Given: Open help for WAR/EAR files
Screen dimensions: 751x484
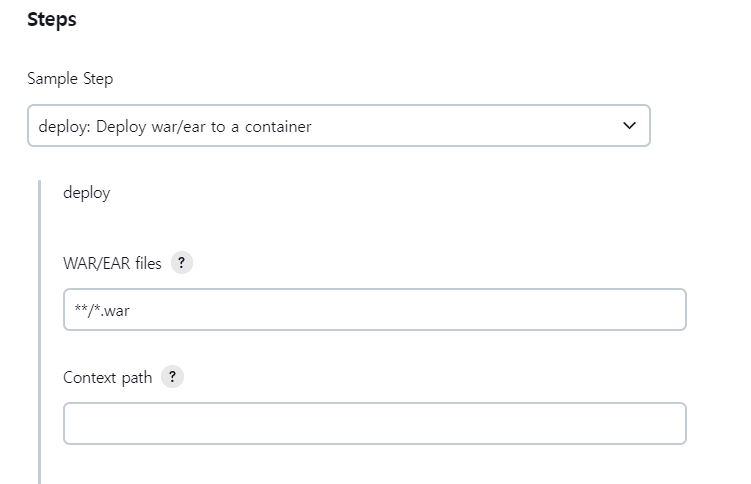Looking at the screenshot, I should [x=182, y=262].
